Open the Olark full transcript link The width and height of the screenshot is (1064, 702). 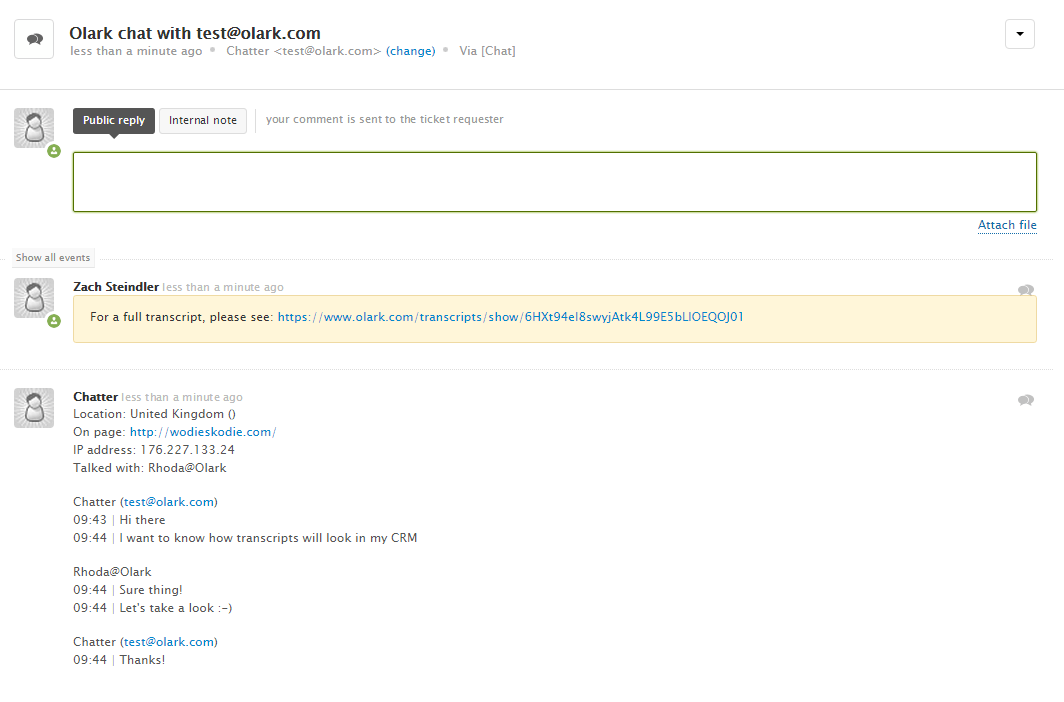(510, 317)
